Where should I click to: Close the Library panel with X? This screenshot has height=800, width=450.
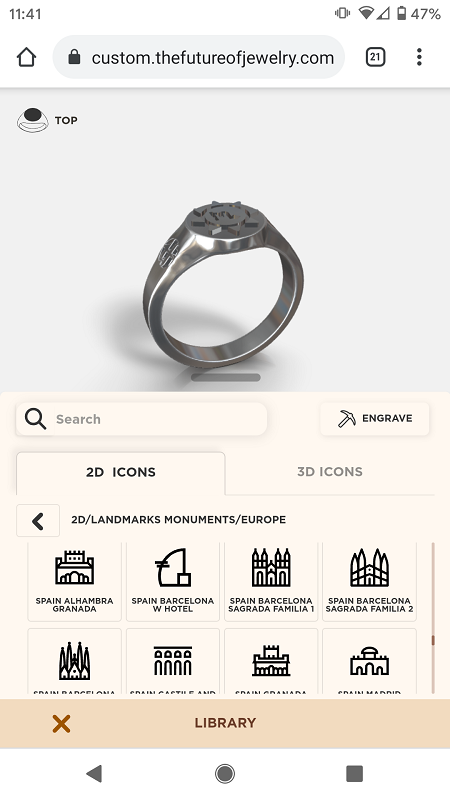point(61,723)
